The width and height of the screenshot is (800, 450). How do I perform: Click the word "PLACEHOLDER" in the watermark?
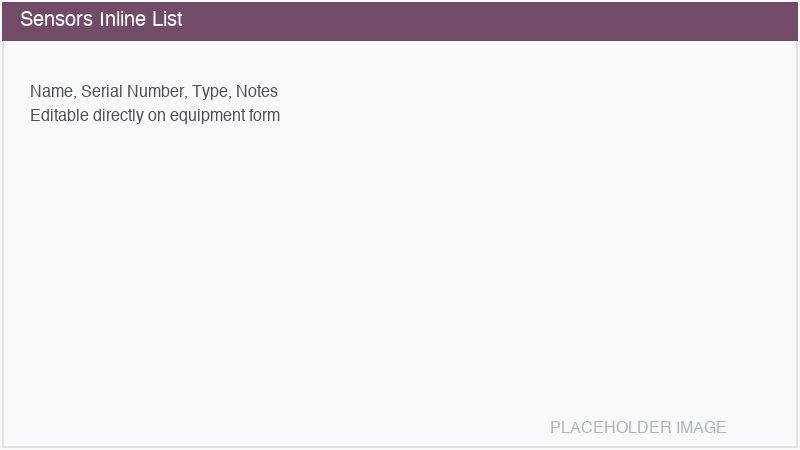(610, 428)
